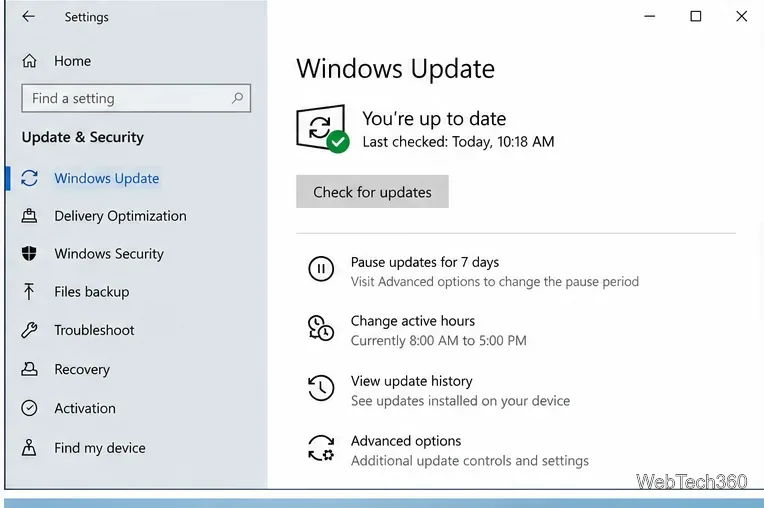The image size is (764, 508).
Task: Open Find my device settings
Action: pyautogui.click(x=100, y=447)
